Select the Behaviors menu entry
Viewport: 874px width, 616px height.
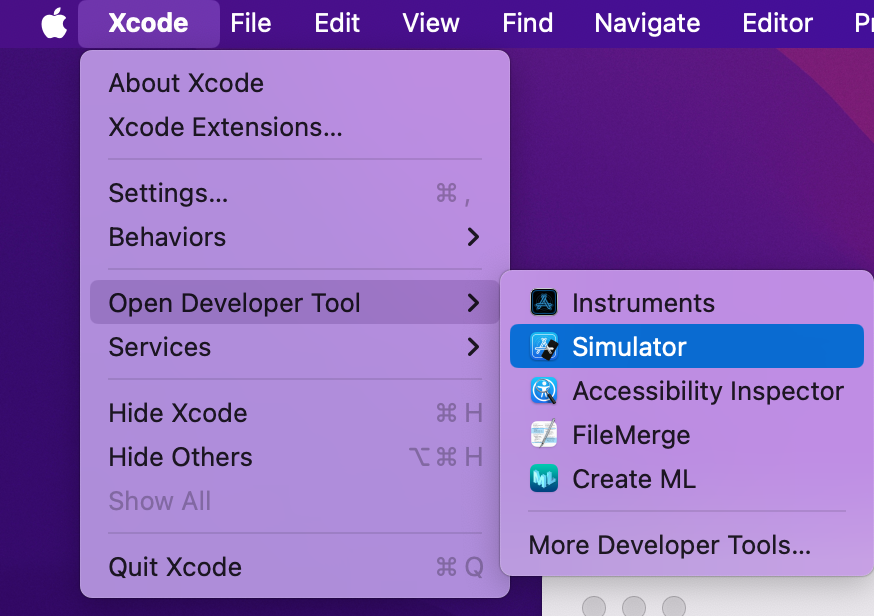(295, 237)
